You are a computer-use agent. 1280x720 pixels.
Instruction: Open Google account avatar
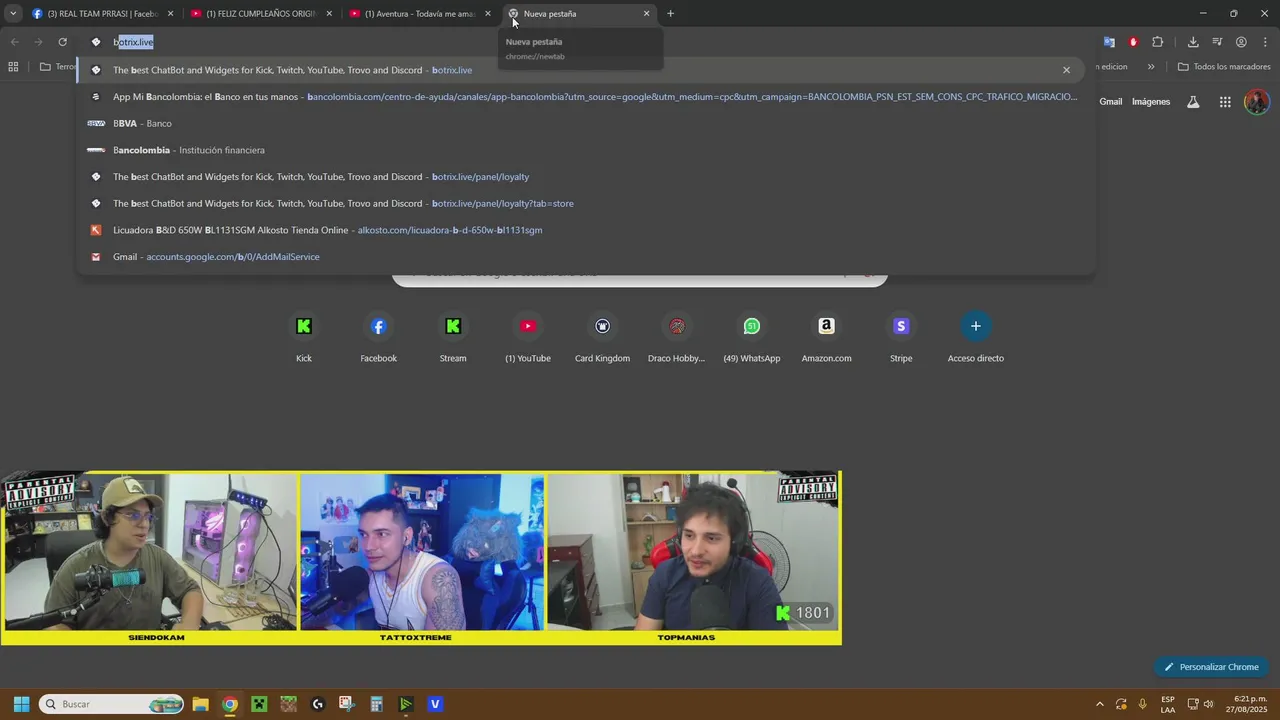coord(1257,102)
